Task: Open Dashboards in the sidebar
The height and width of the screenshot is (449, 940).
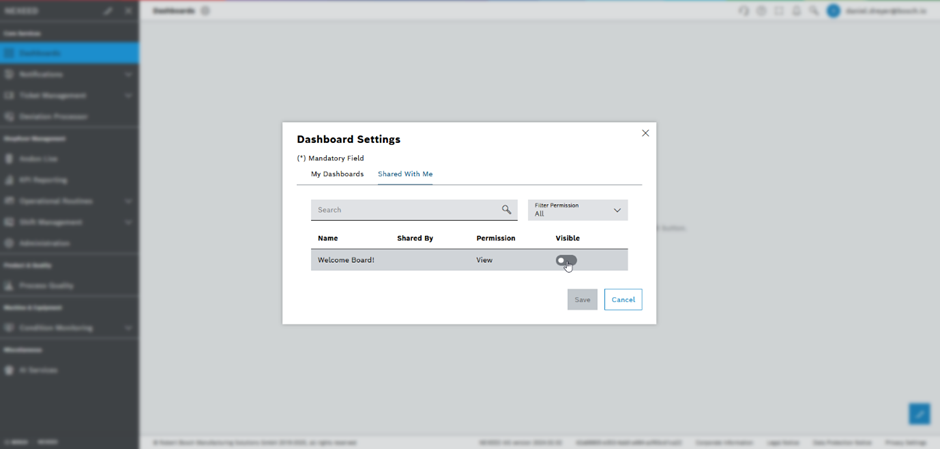Action: pos(70,53)
